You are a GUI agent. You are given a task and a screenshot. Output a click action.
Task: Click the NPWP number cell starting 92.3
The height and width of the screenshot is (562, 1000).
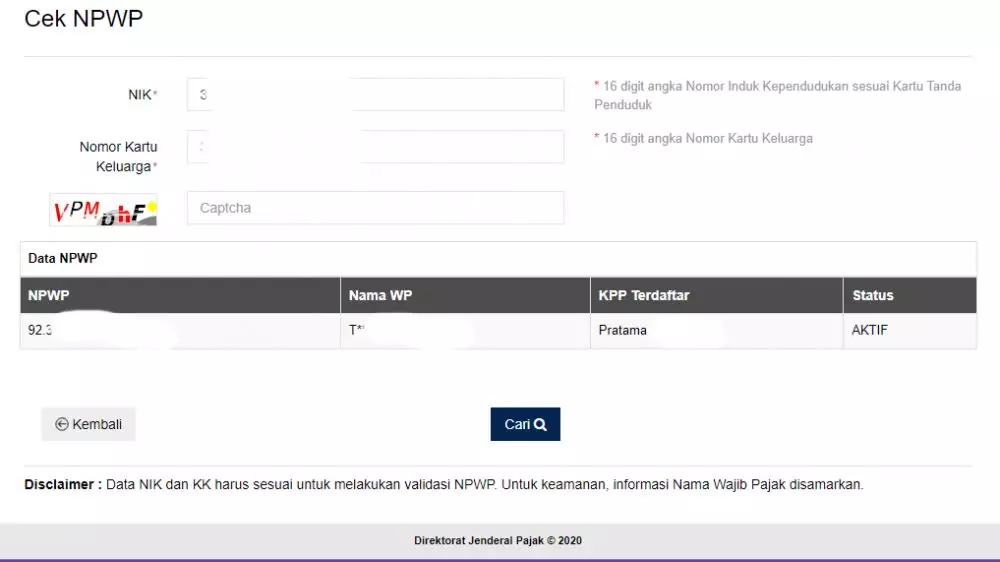click(x=41, y=330)
